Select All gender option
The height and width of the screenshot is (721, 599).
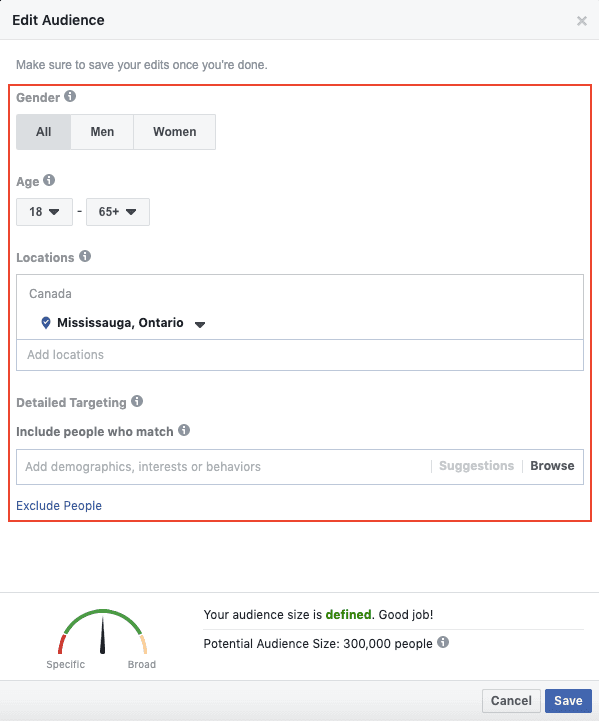click(x=44, y=132)
